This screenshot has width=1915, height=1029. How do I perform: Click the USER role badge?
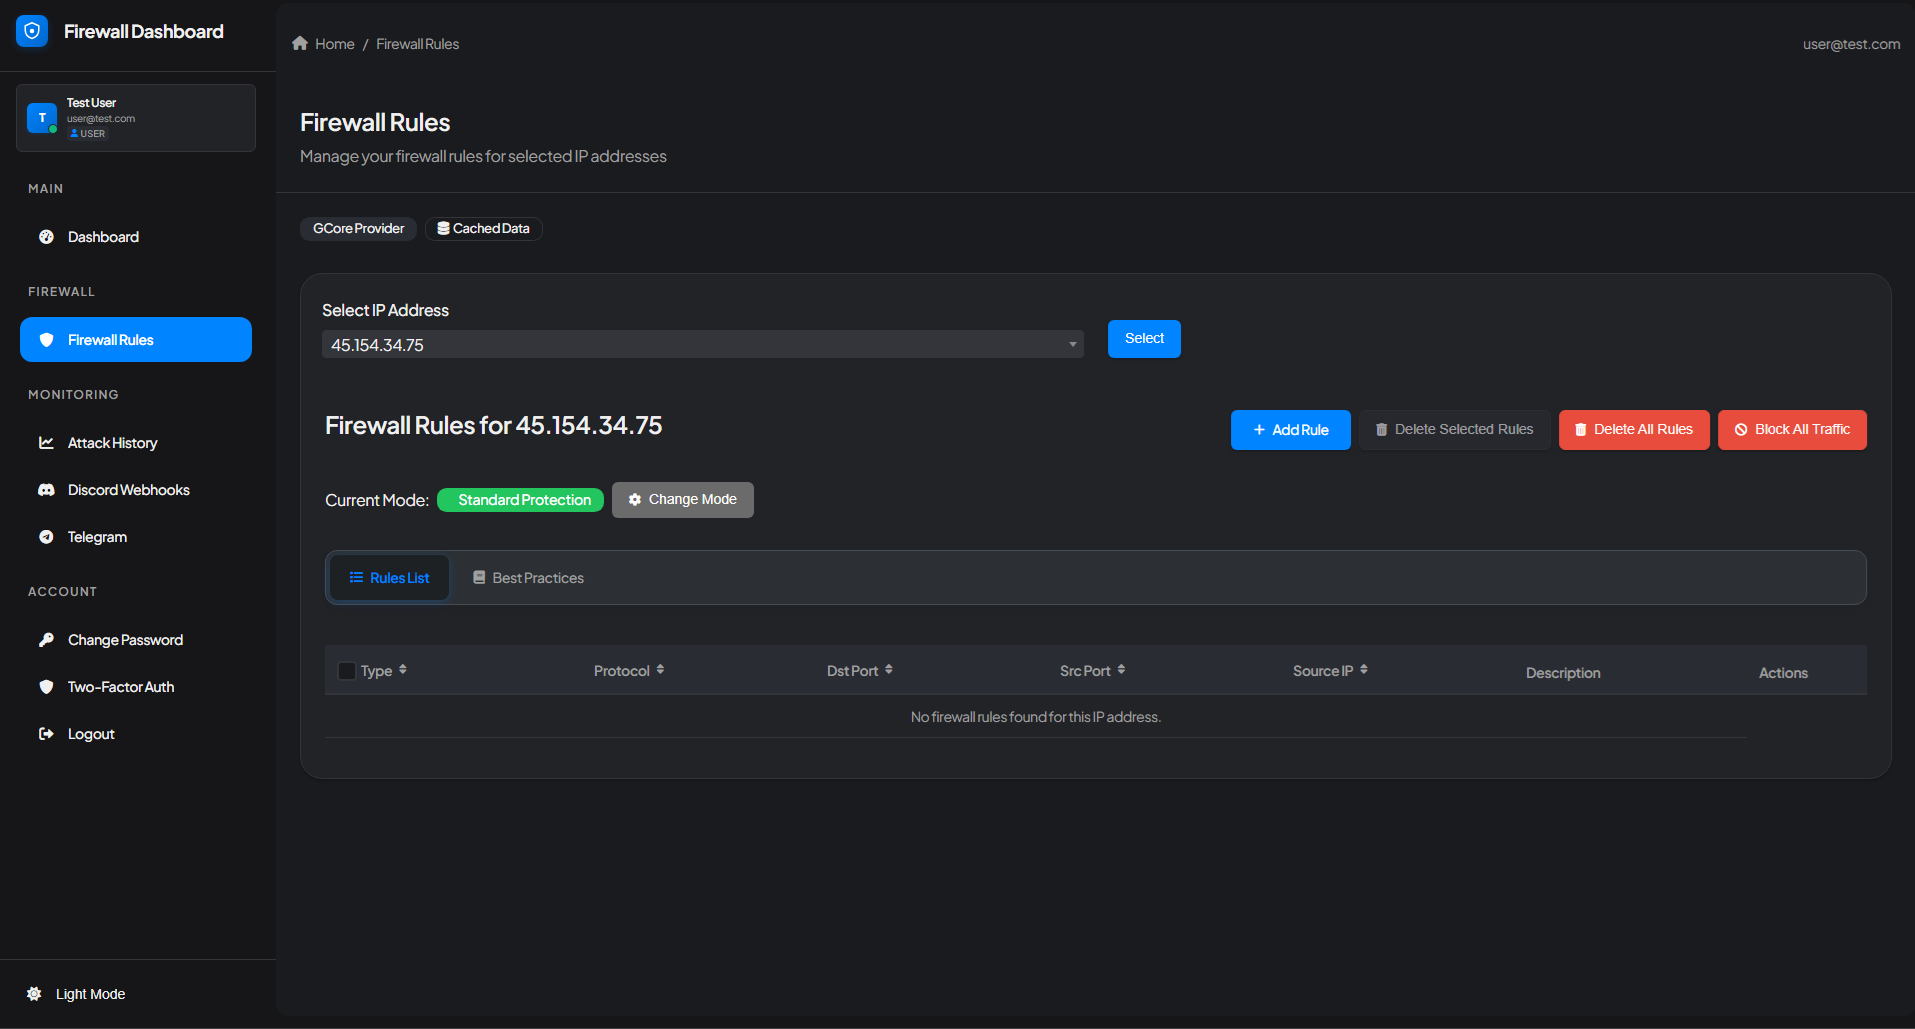pos(88,133)
